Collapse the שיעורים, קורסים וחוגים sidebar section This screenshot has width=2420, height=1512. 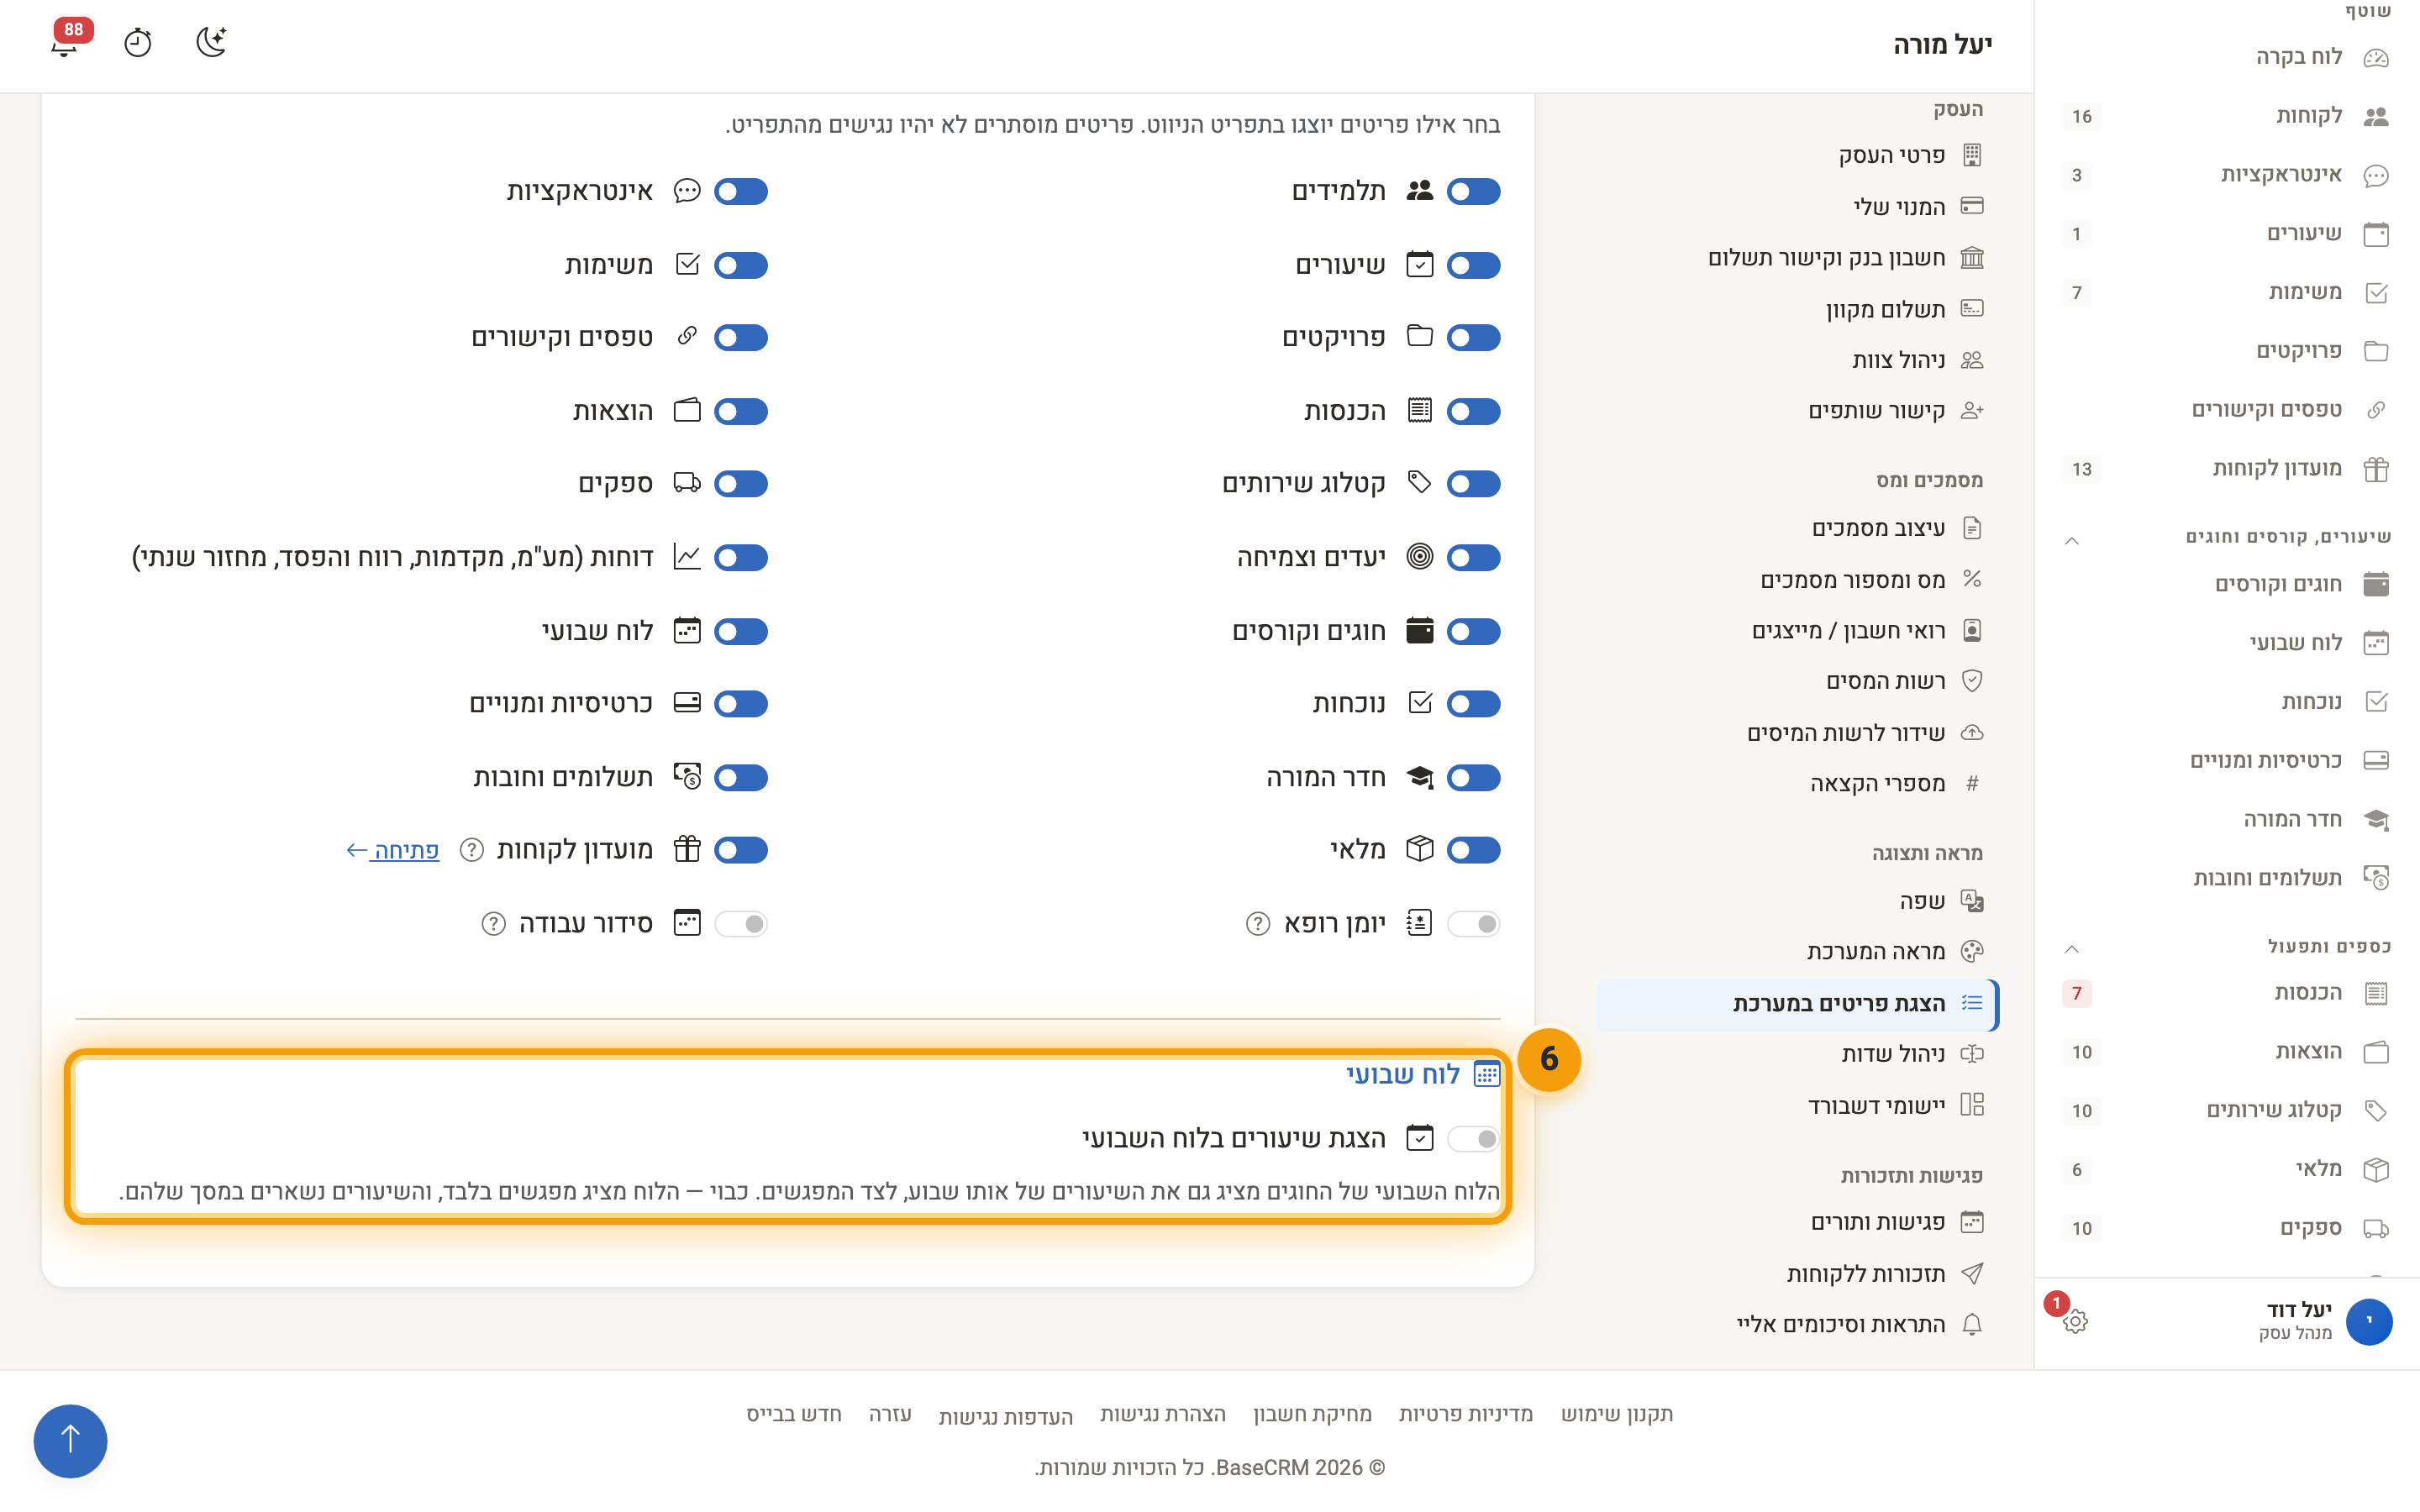(2072, 541)
